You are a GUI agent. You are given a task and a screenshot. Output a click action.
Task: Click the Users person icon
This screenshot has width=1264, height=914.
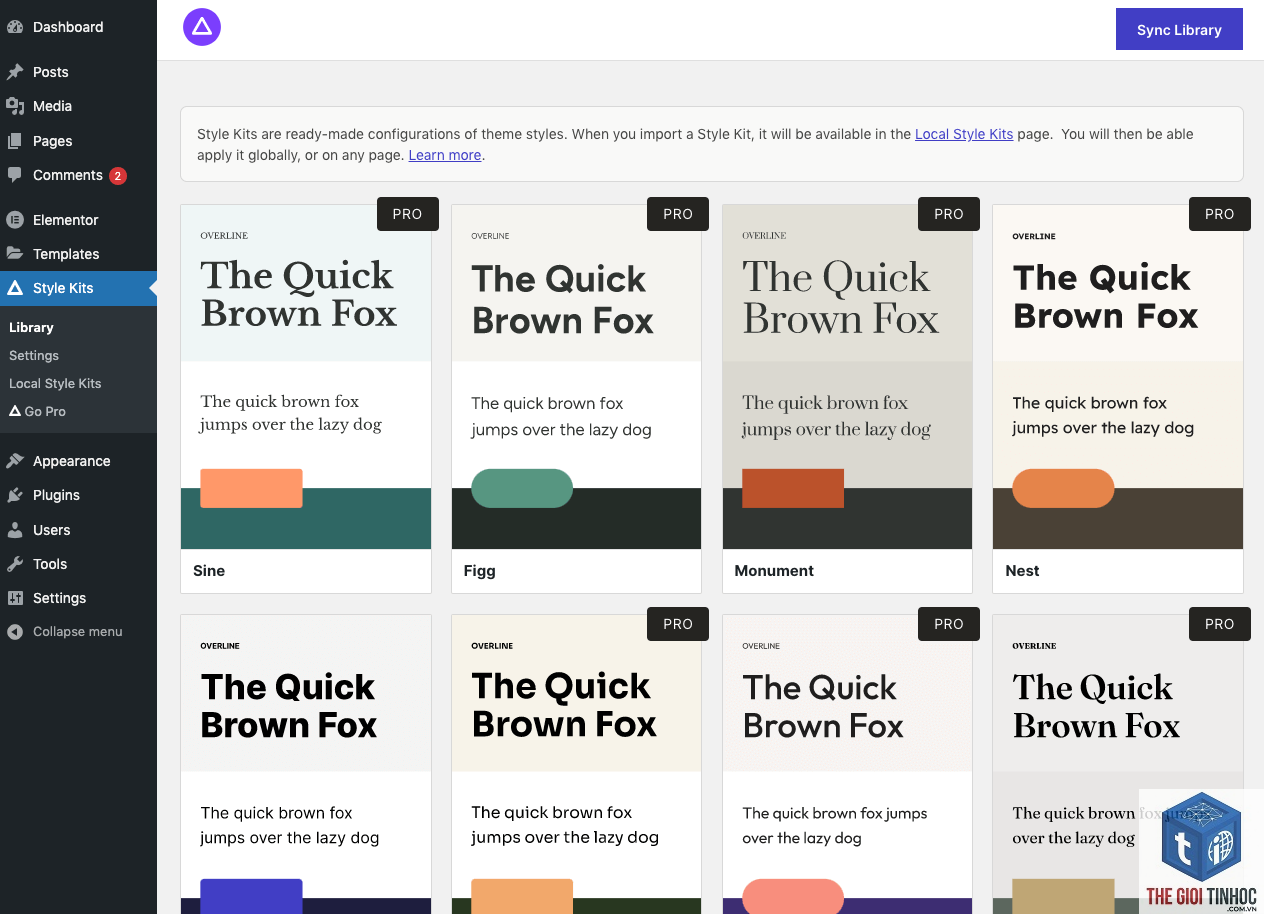[15, 530]
